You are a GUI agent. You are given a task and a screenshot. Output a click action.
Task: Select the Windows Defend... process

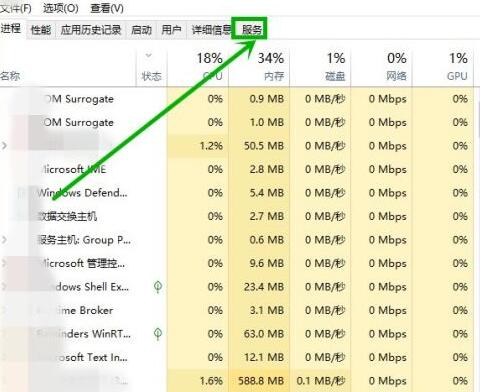tap(82, 193)
